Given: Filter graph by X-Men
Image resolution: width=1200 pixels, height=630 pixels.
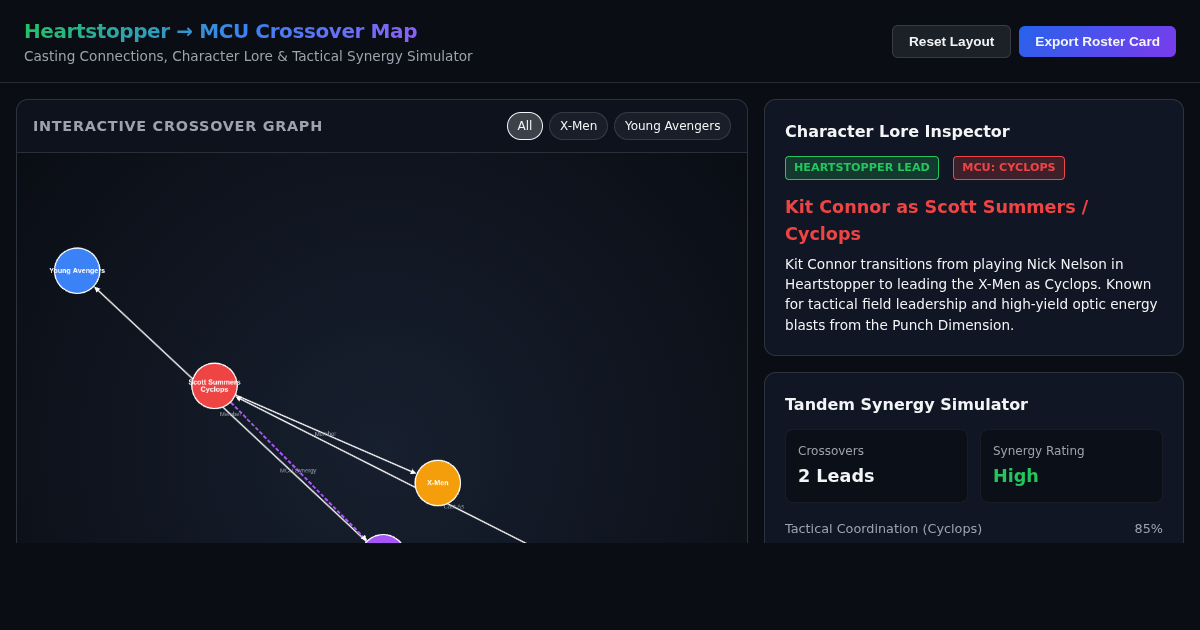Looking at the screenshot, I should coord(578,126).
